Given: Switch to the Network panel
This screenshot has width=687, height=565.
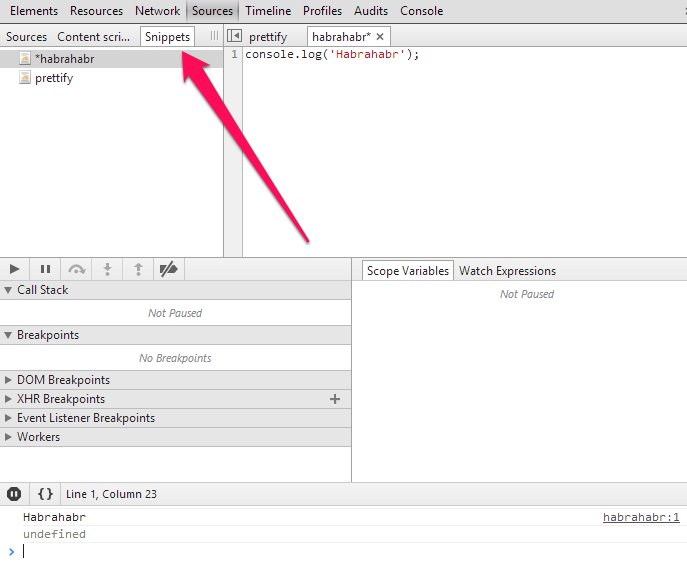Looking at the screenshot, I should click(157, 11).
